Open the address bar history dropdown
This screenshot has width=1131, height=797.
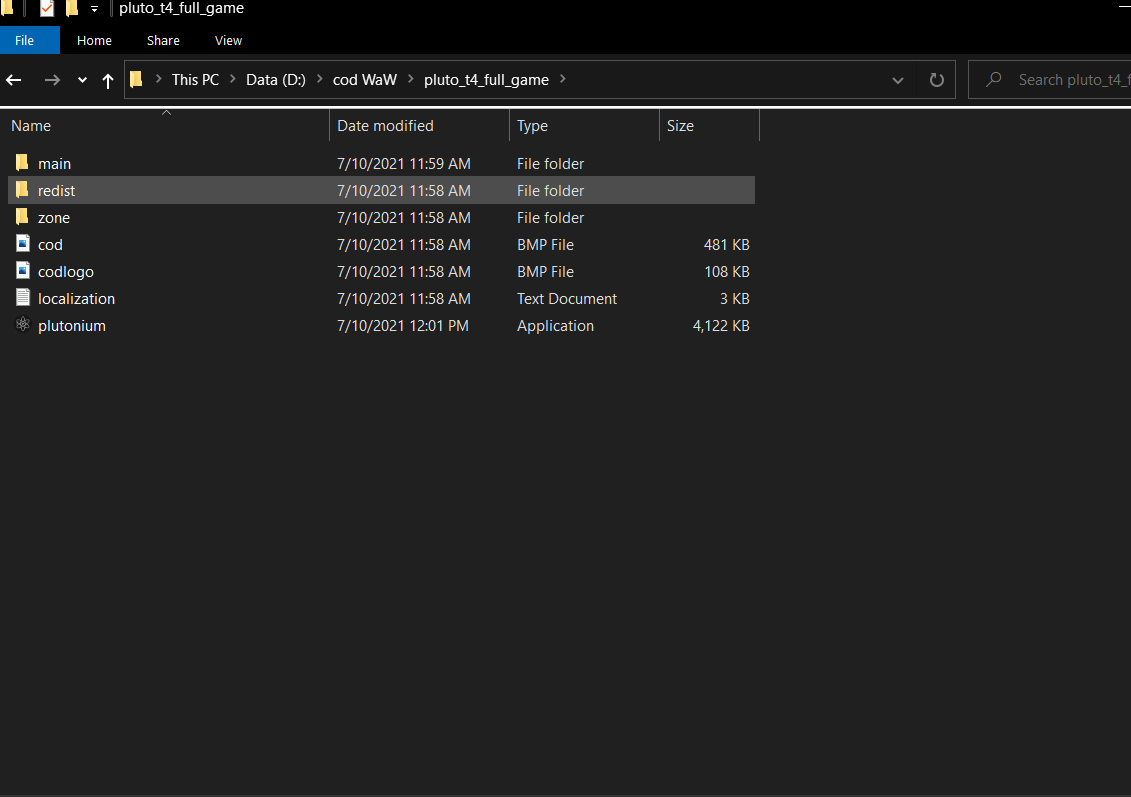click(x=898, y=80)
